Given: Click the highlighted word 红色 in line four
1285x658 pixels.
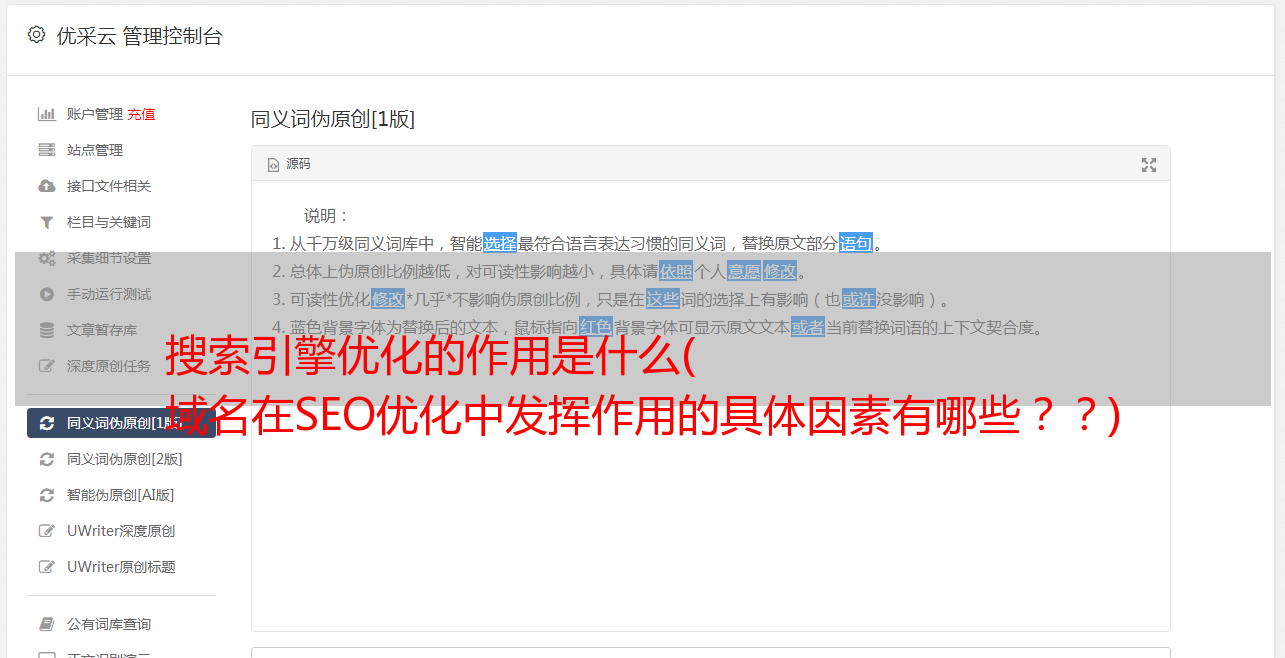Looking at the screenshot, I should [595, 327].
